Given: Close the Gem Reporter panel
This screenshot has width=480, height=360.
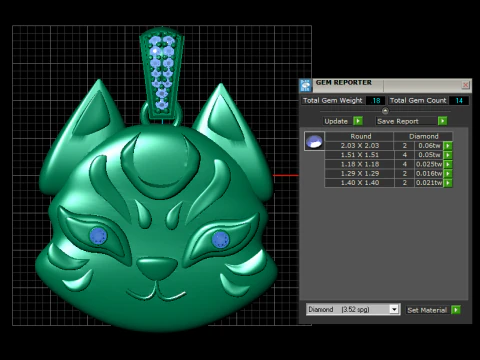Looking at the screenshot, I should (x=465, y=85).
